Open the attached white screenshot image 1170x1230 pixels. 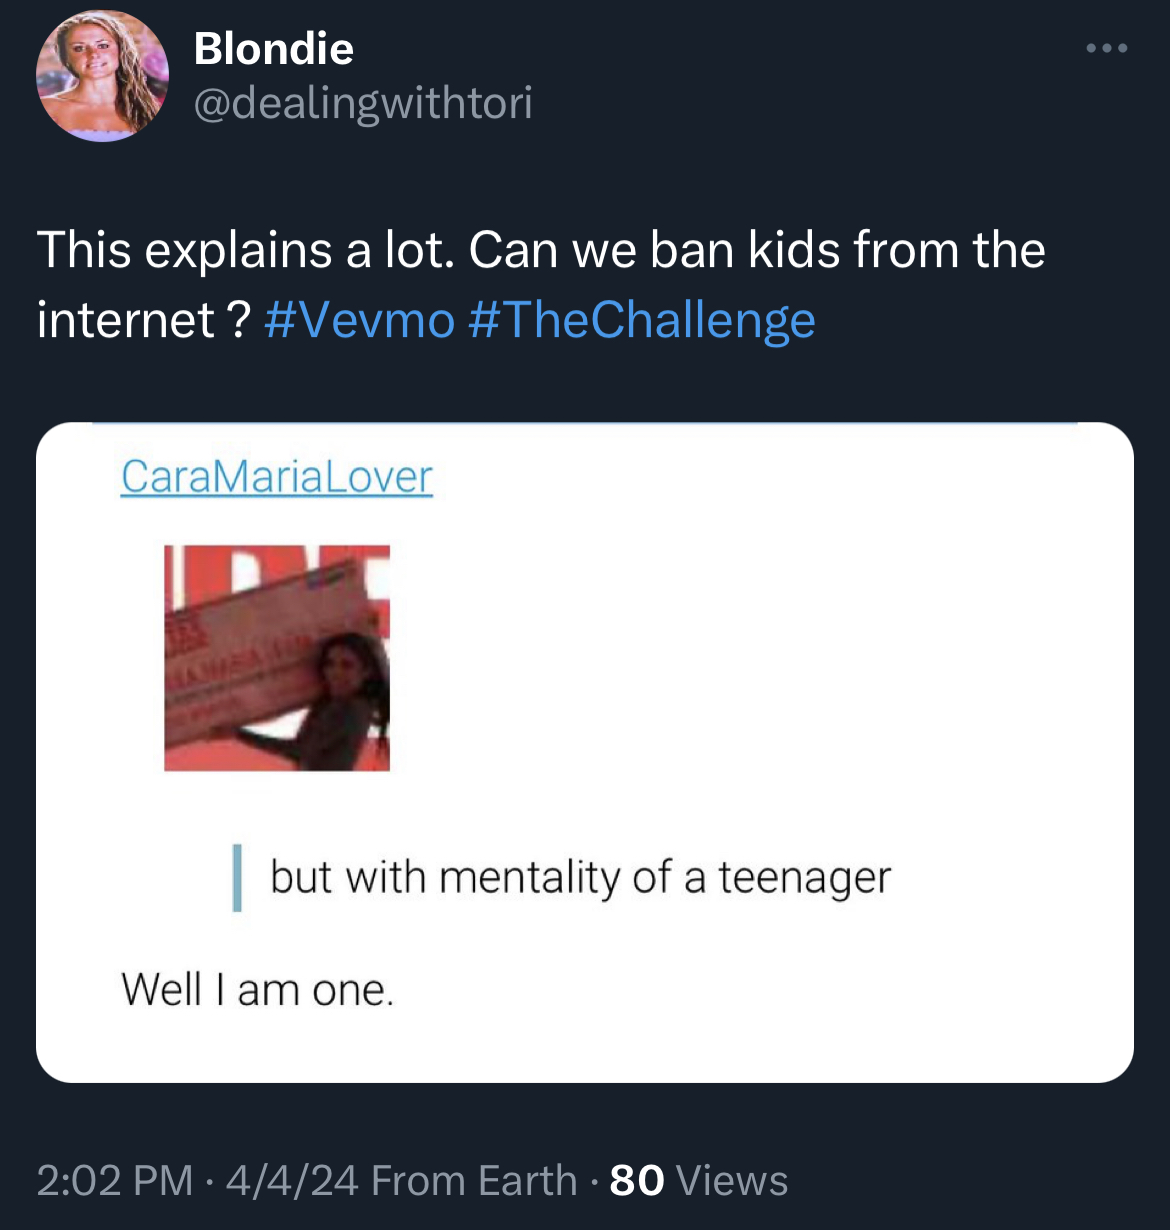point(585,752)
